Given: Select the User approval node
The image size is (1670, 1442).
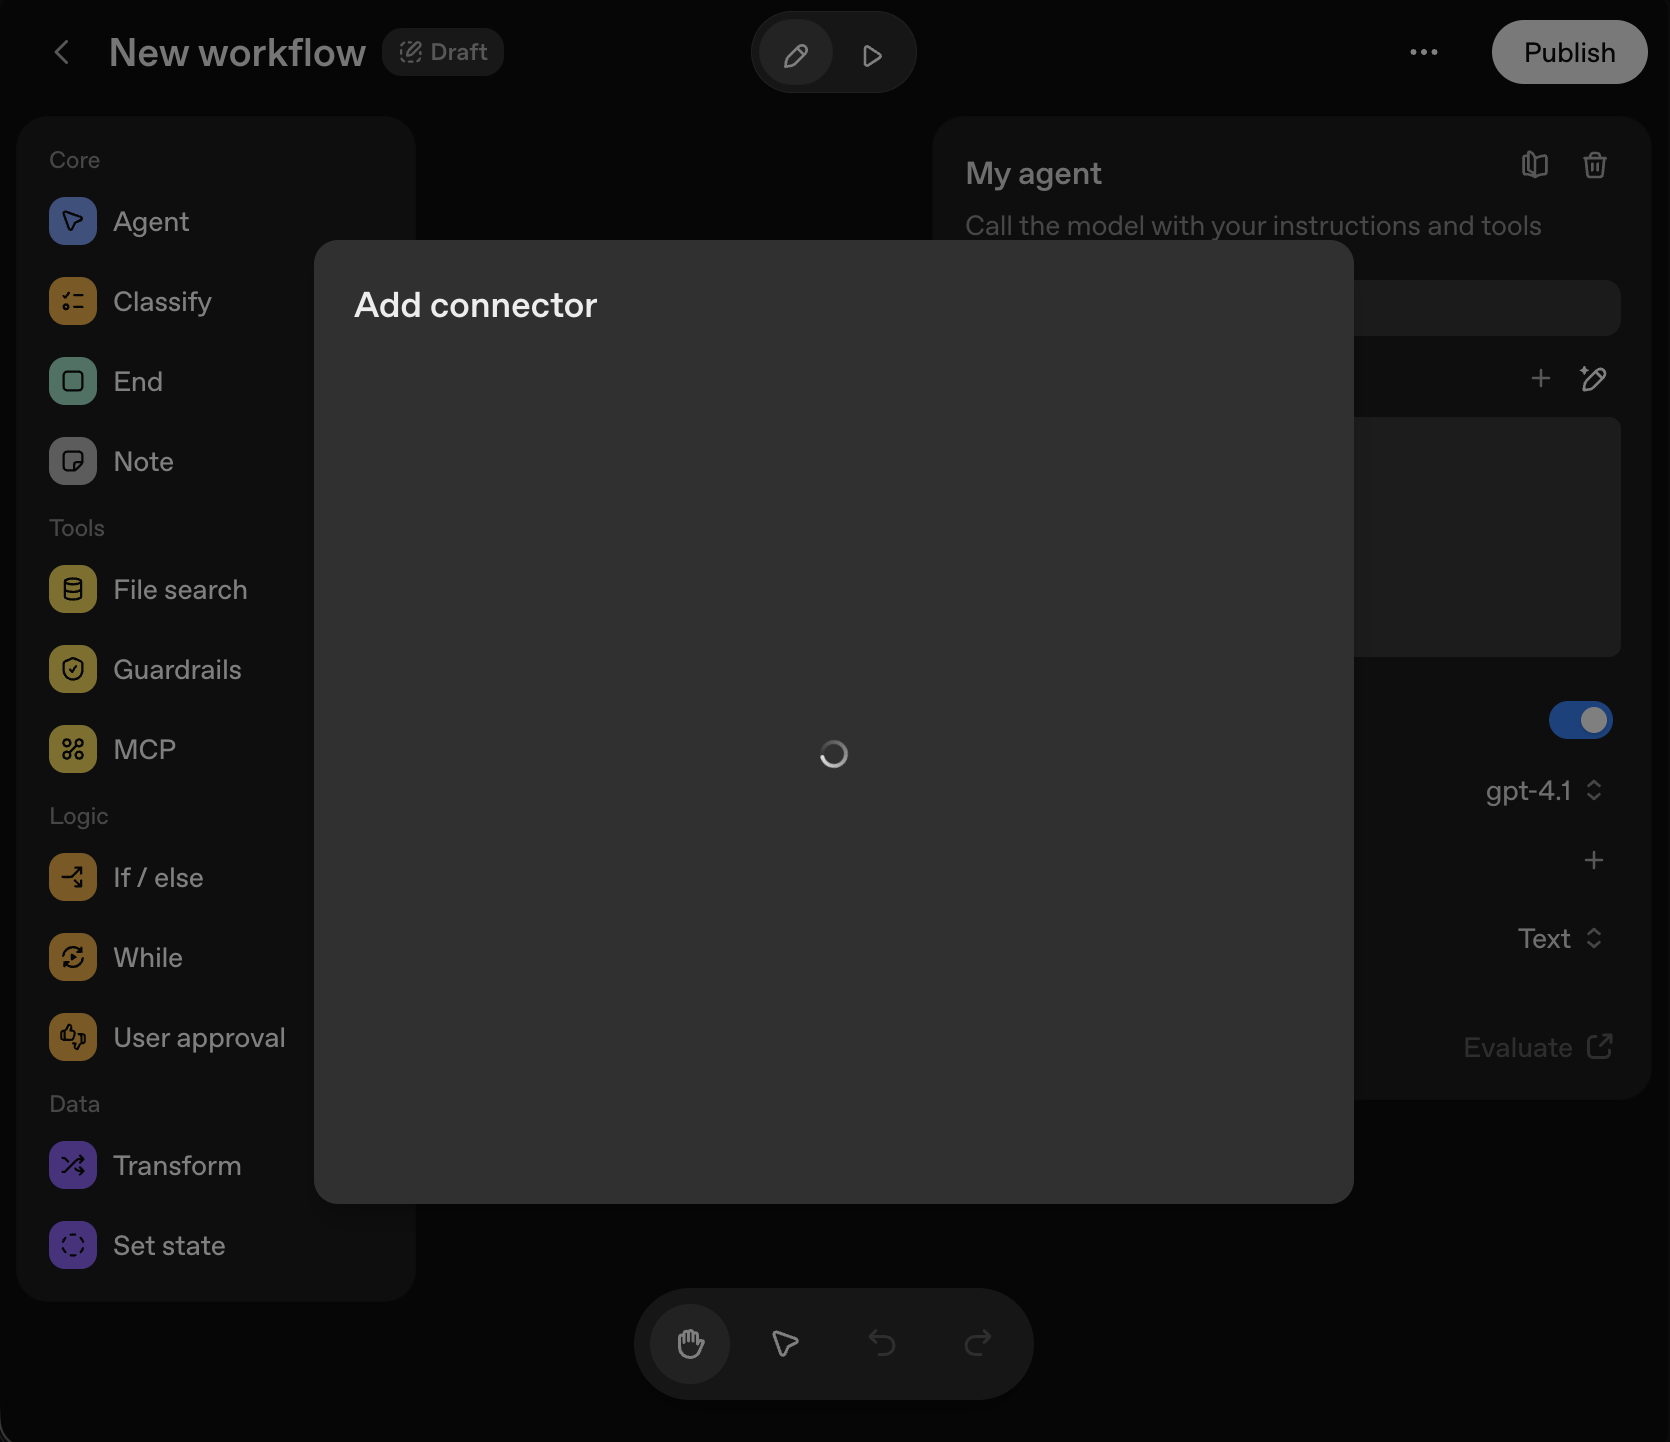Looking at the screenshot, I should (167, 1037).
